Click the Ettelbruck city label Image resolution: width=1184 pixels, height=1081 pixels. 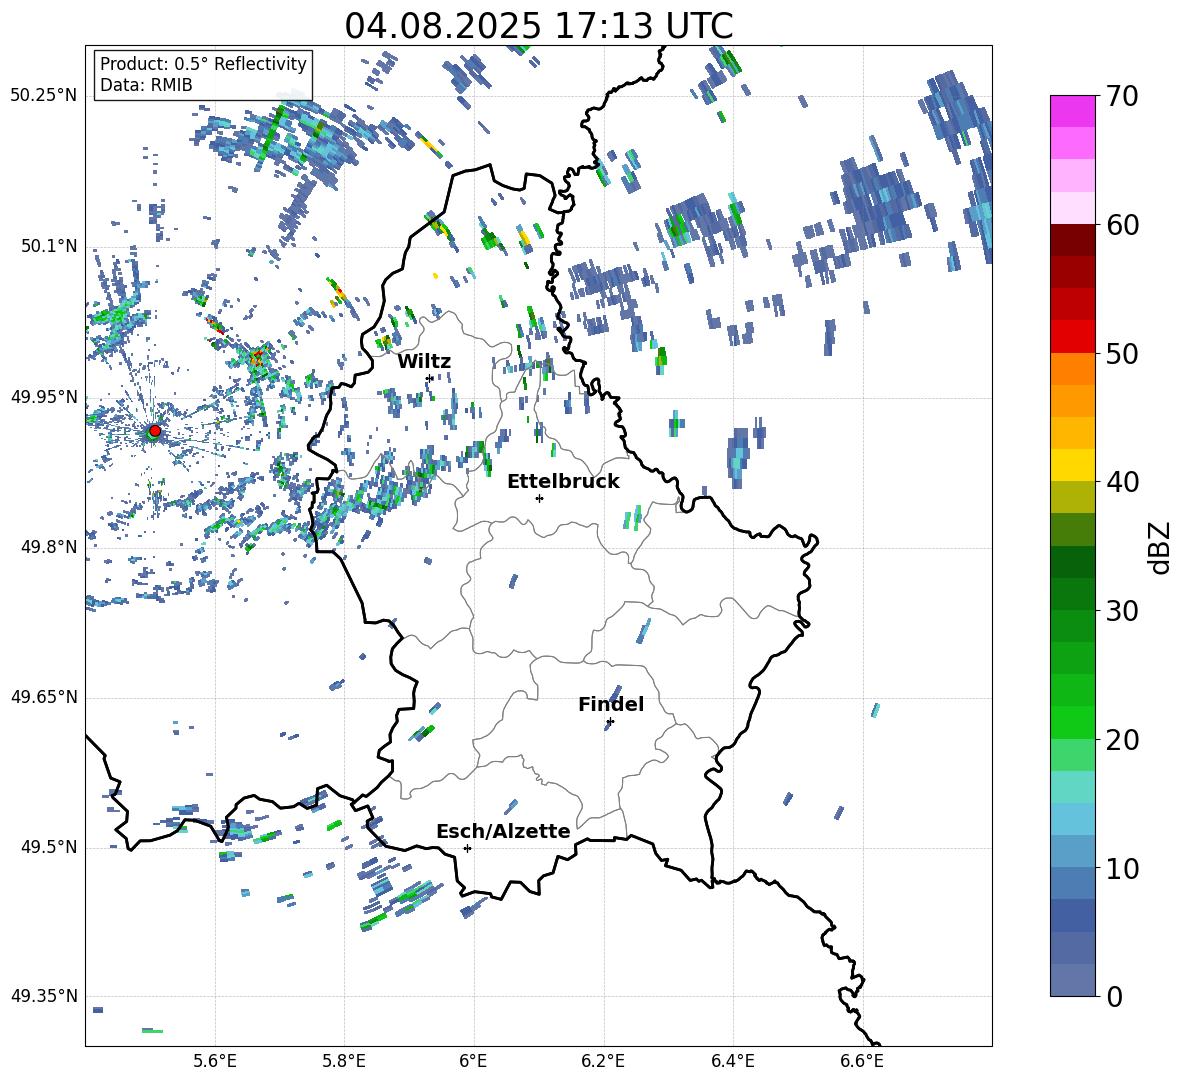tap(563, 482)
